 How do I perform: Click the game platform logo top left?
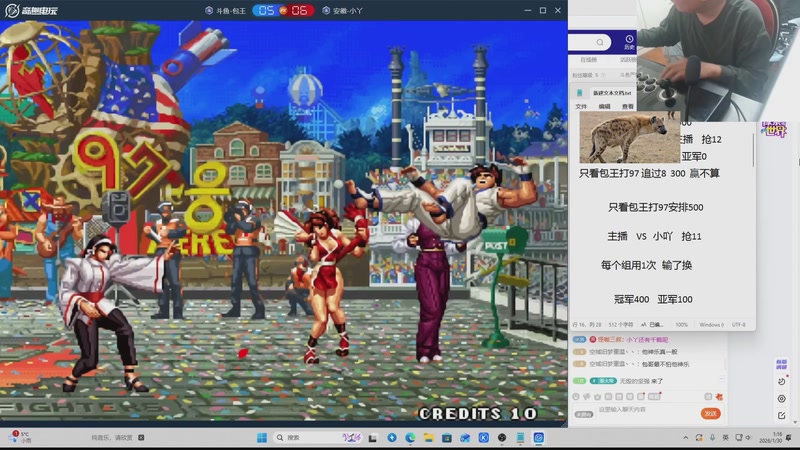pyautogui.click(x=32, y=10)
